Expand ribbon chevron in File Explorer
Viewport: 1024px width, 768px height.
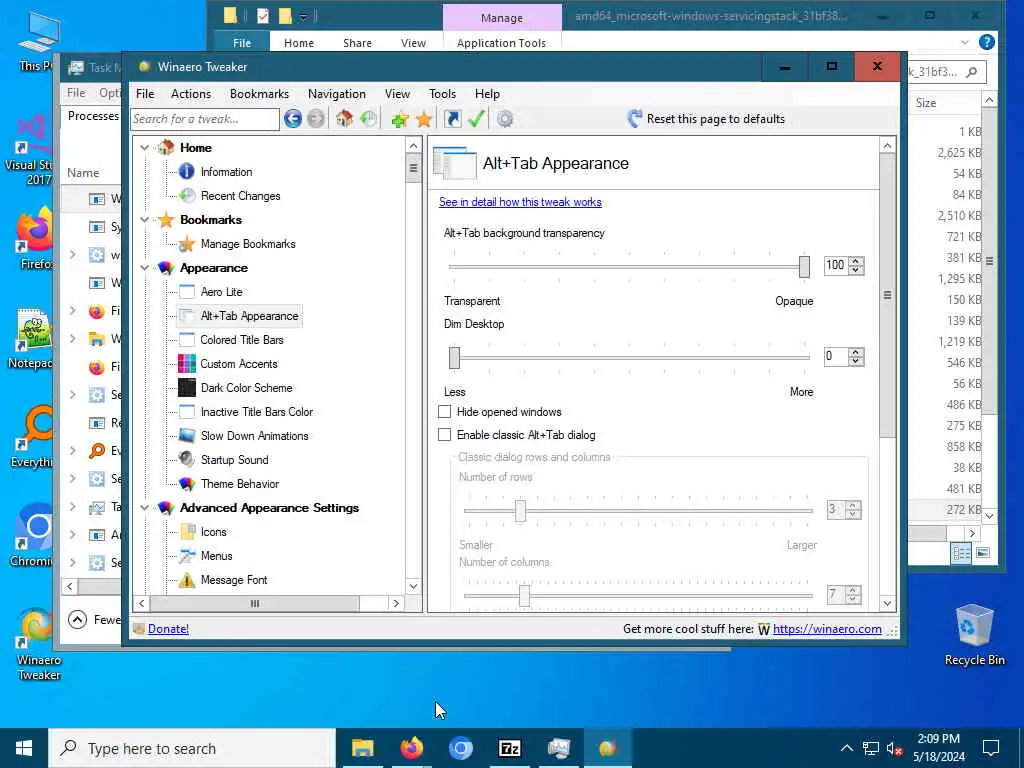point(965,42)
